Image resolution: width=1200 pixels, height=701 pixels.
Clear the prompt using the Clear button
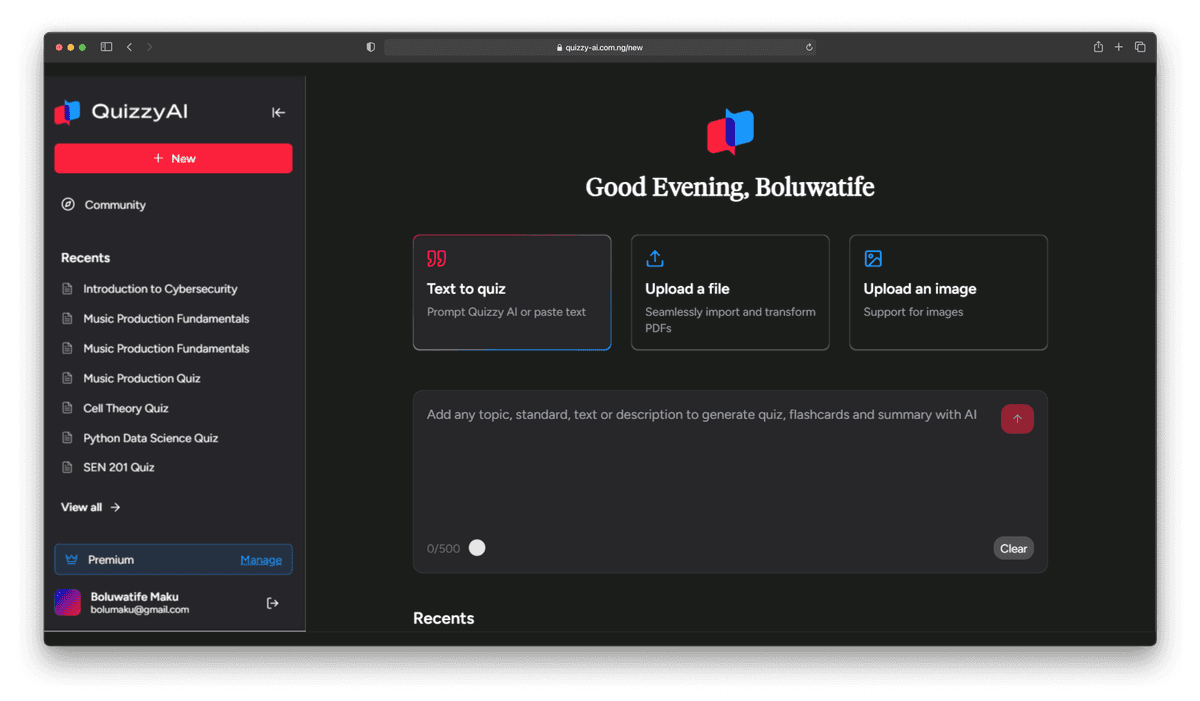tap(1013, 547)
